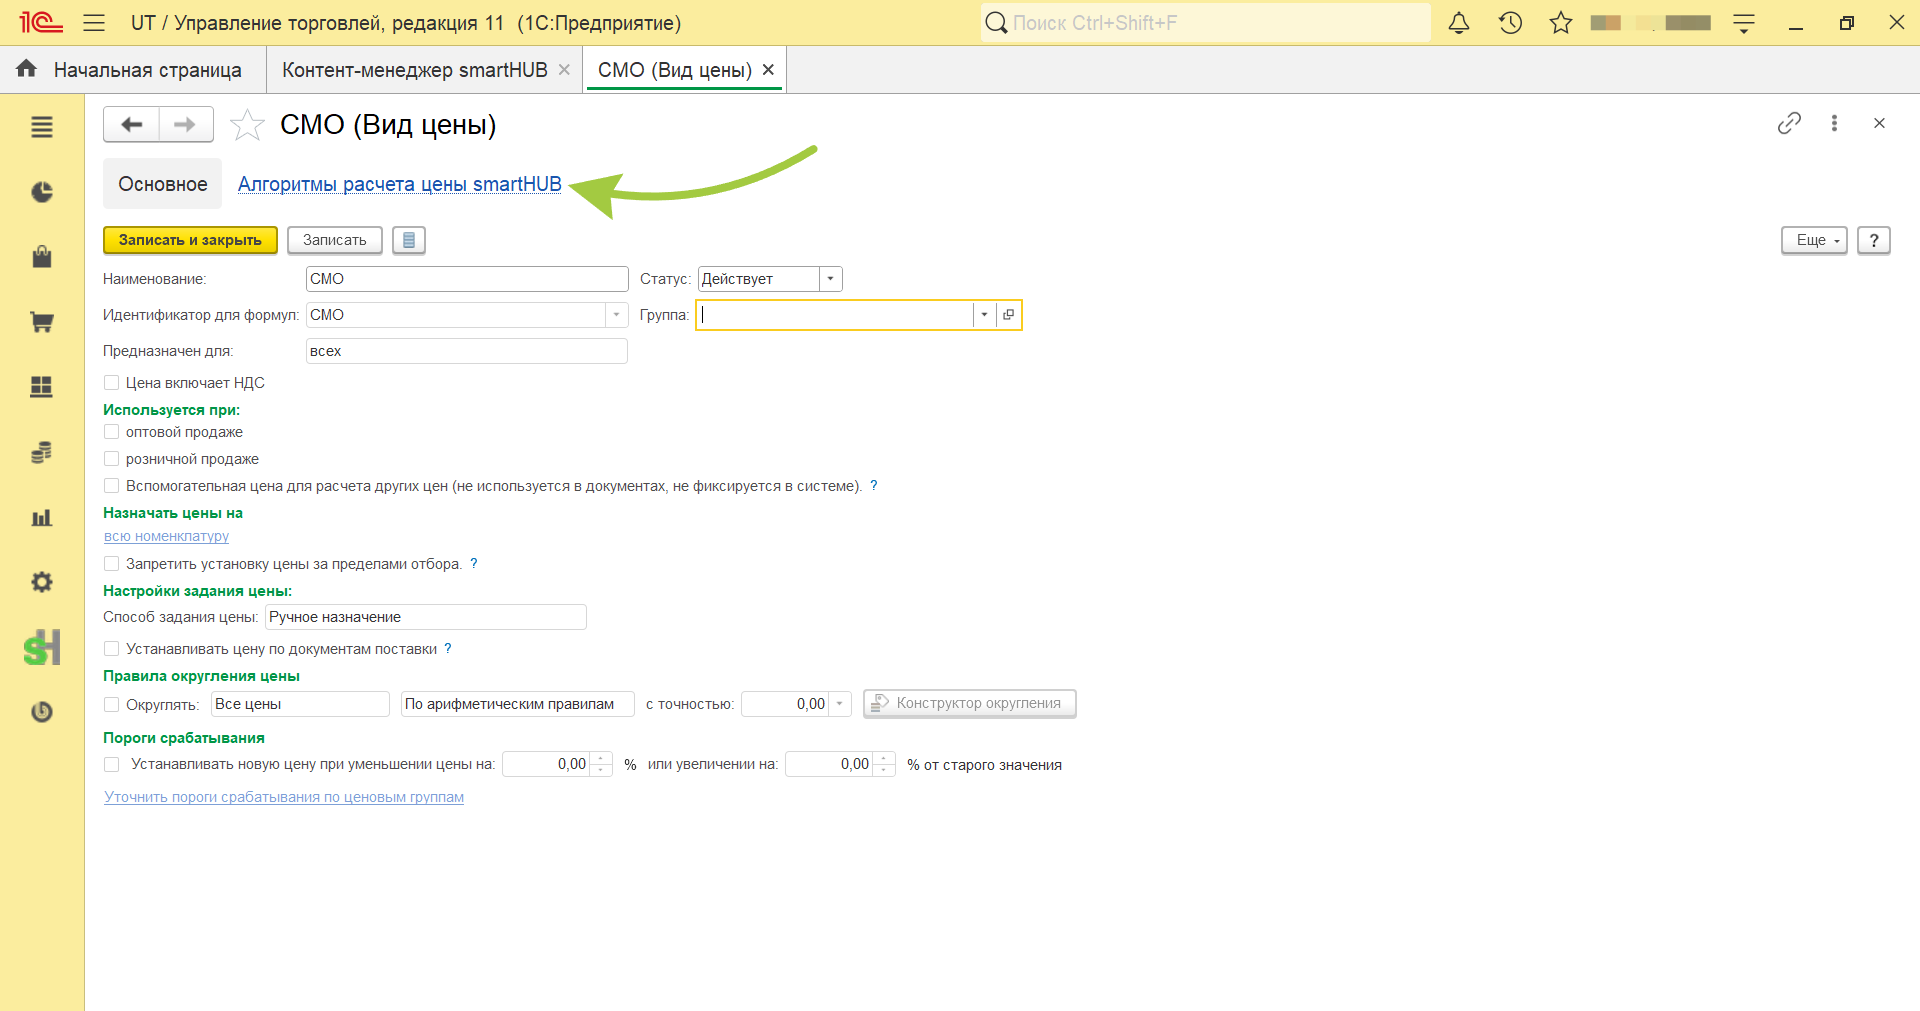Open 'Алгоритмы расчета цены smartHUB' link

click(x=400, y=184)
